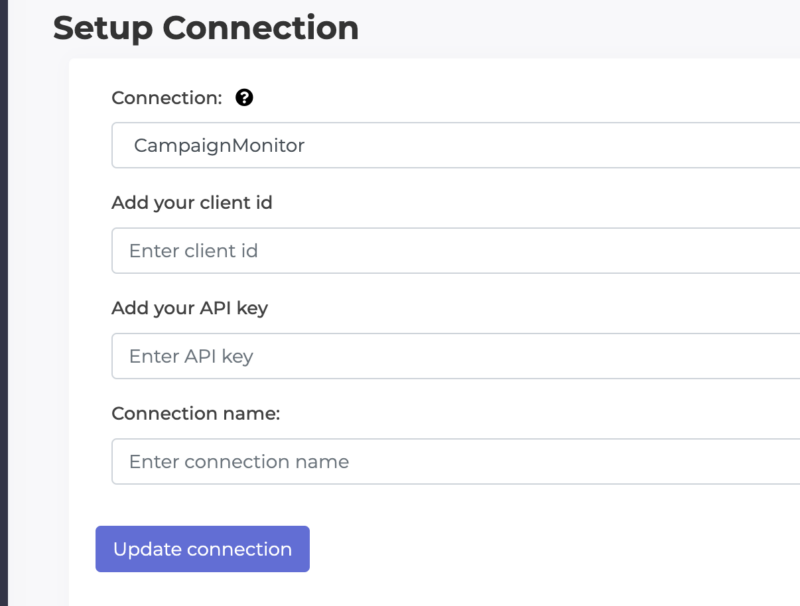Click the question mark help icon
Screen dimensions: 800x606
click(244, 97)
